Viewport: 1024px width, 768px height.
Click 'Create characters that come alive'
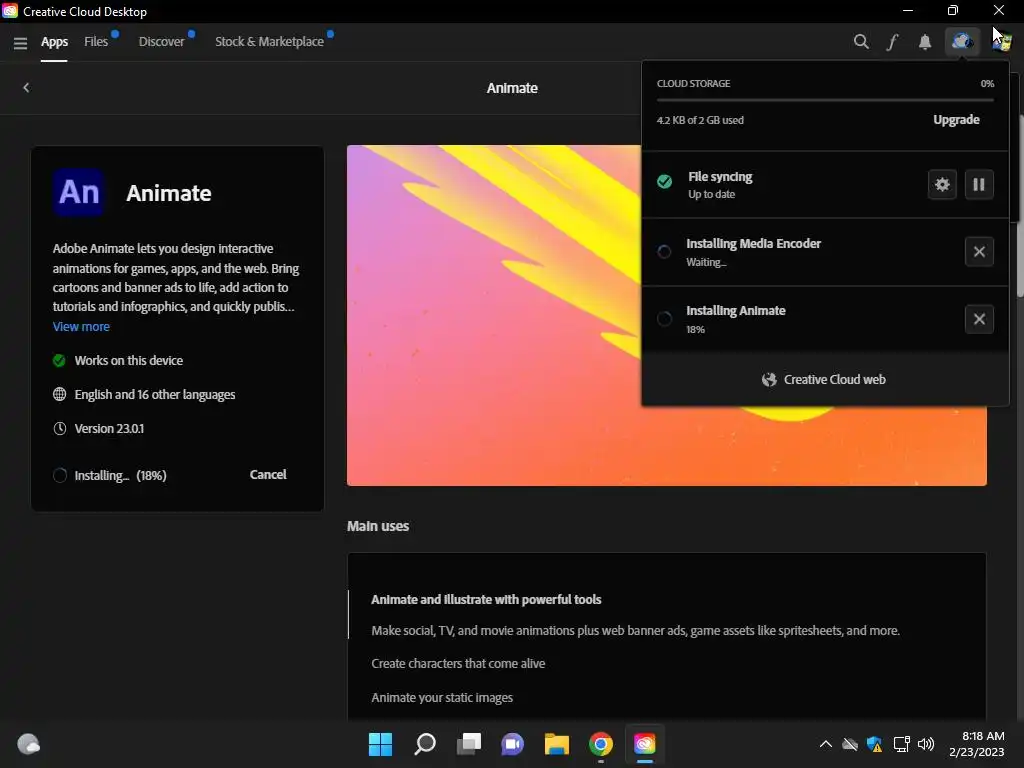pyautogui.click(x=458, y=664)
